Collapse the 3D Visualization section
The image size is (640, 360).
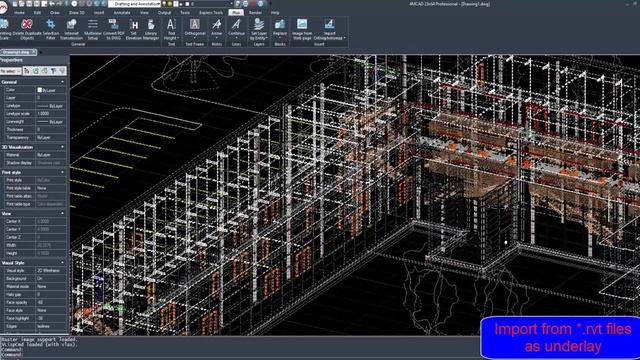(62, 147)
